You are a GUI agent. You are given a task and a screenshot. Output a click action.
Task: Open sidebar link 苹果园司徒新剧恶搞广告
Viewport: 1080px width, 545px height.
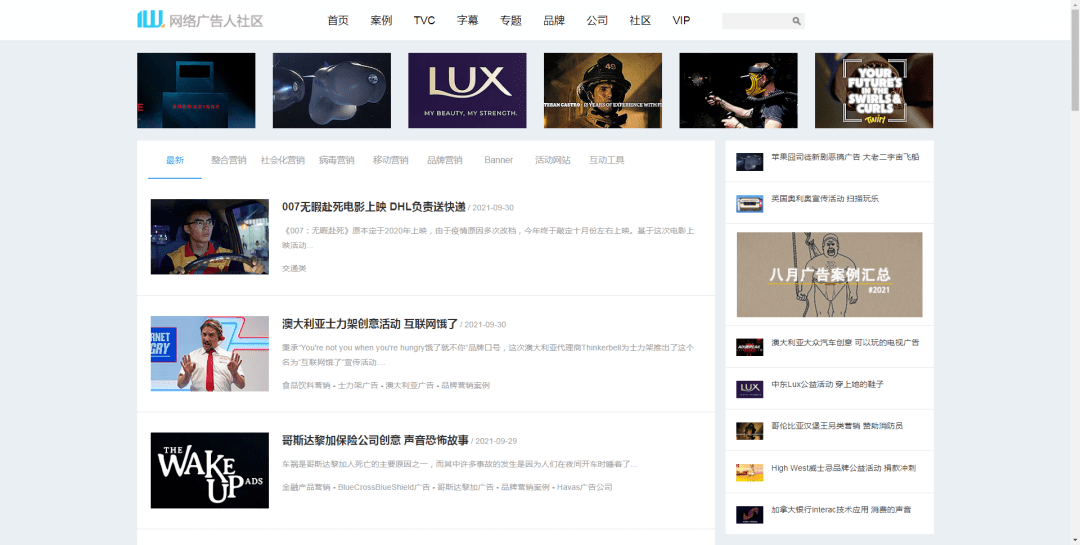[845, 157]
